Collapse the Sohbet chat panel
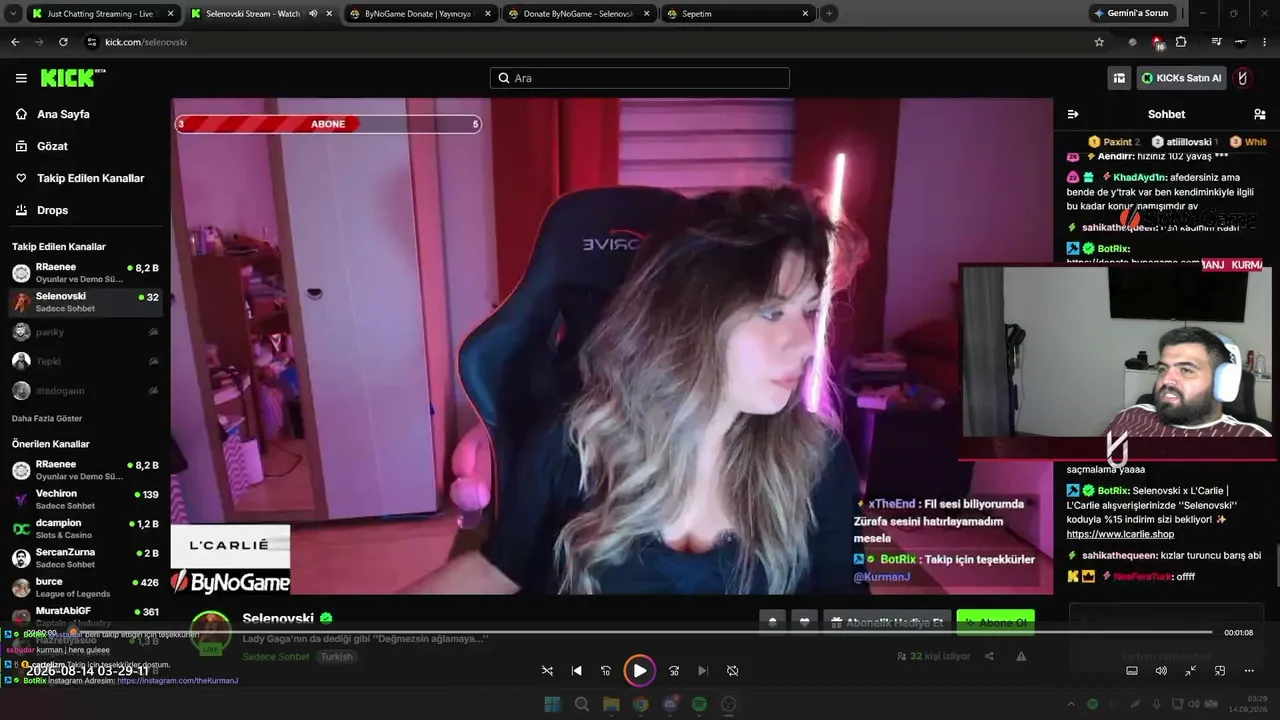Image resolution: width=1280 pixels, height=720 pixels. 1073,114
